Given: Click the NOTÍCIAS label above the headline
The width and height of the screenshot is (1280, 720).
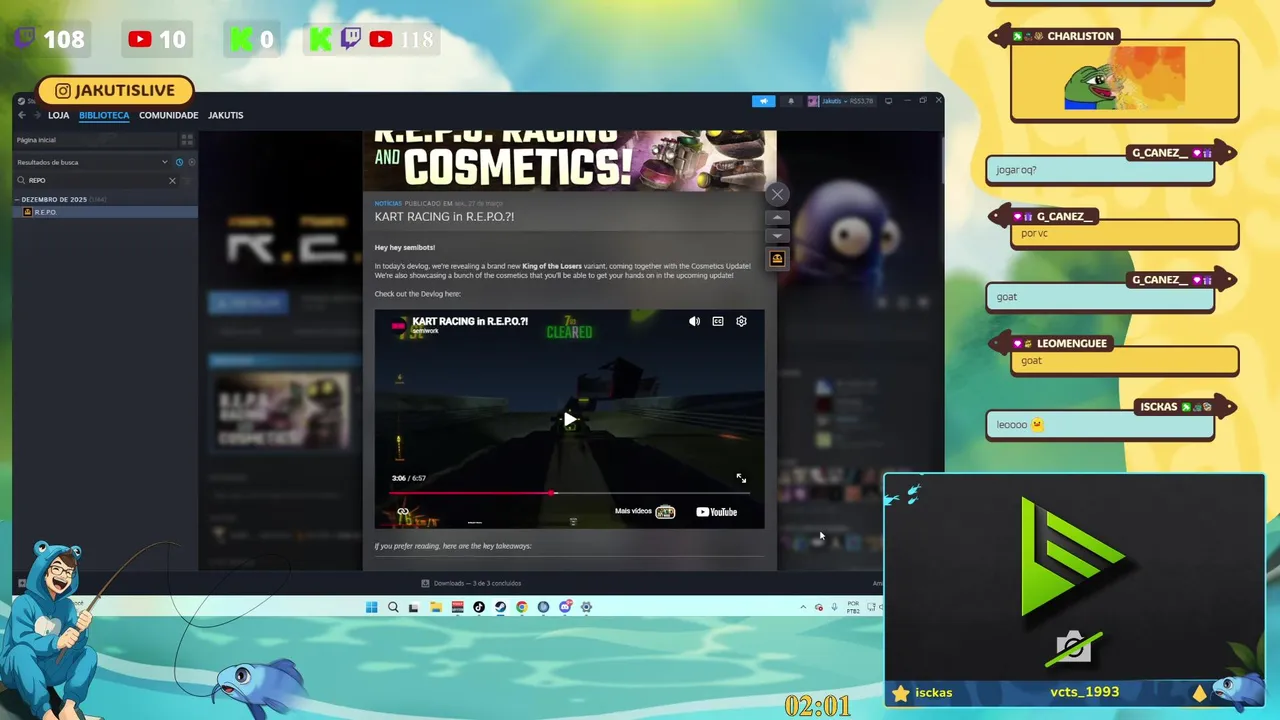Looking at the screenshot, I should point(388,203).
